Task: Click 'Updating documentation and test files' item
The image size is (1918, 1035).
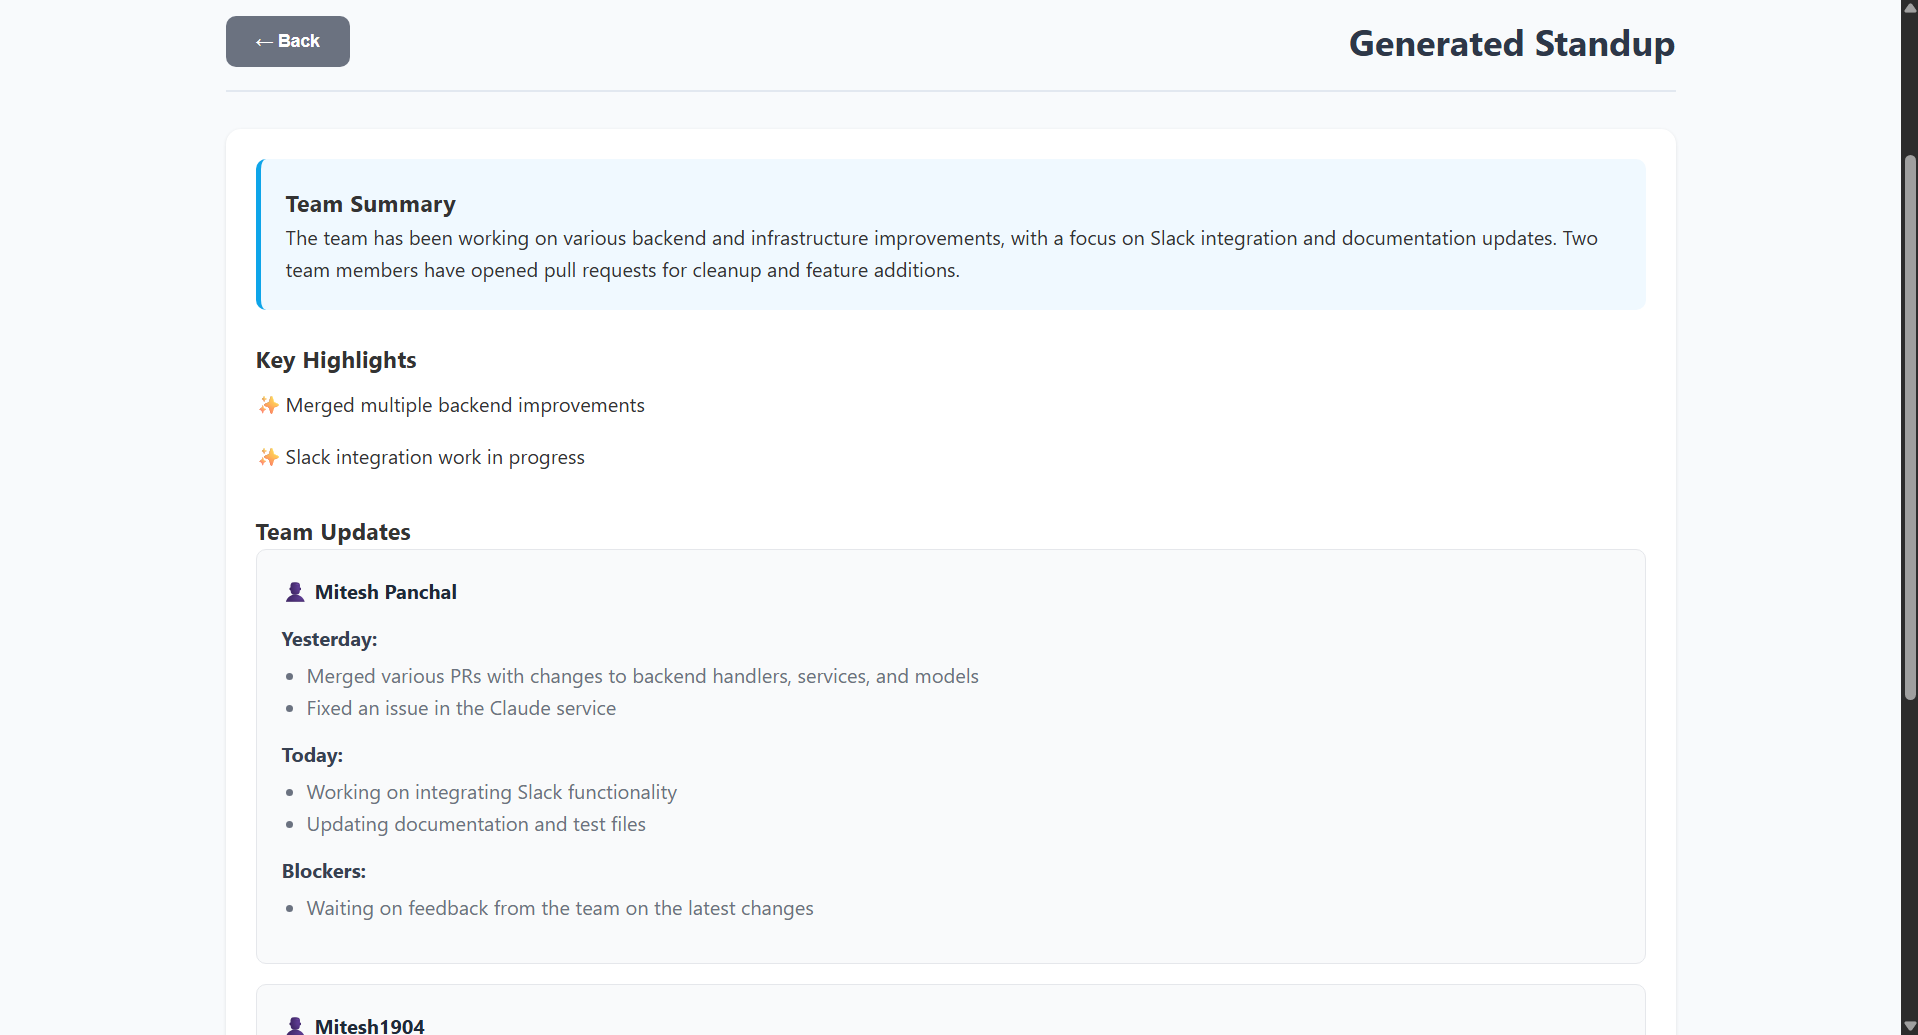Action: coord(476,824)
